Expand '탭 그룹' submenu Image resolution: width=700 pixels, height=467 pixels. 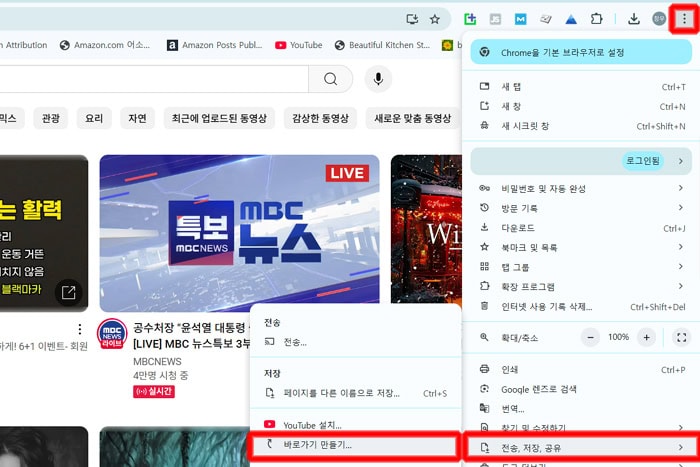tap(581, 267)
